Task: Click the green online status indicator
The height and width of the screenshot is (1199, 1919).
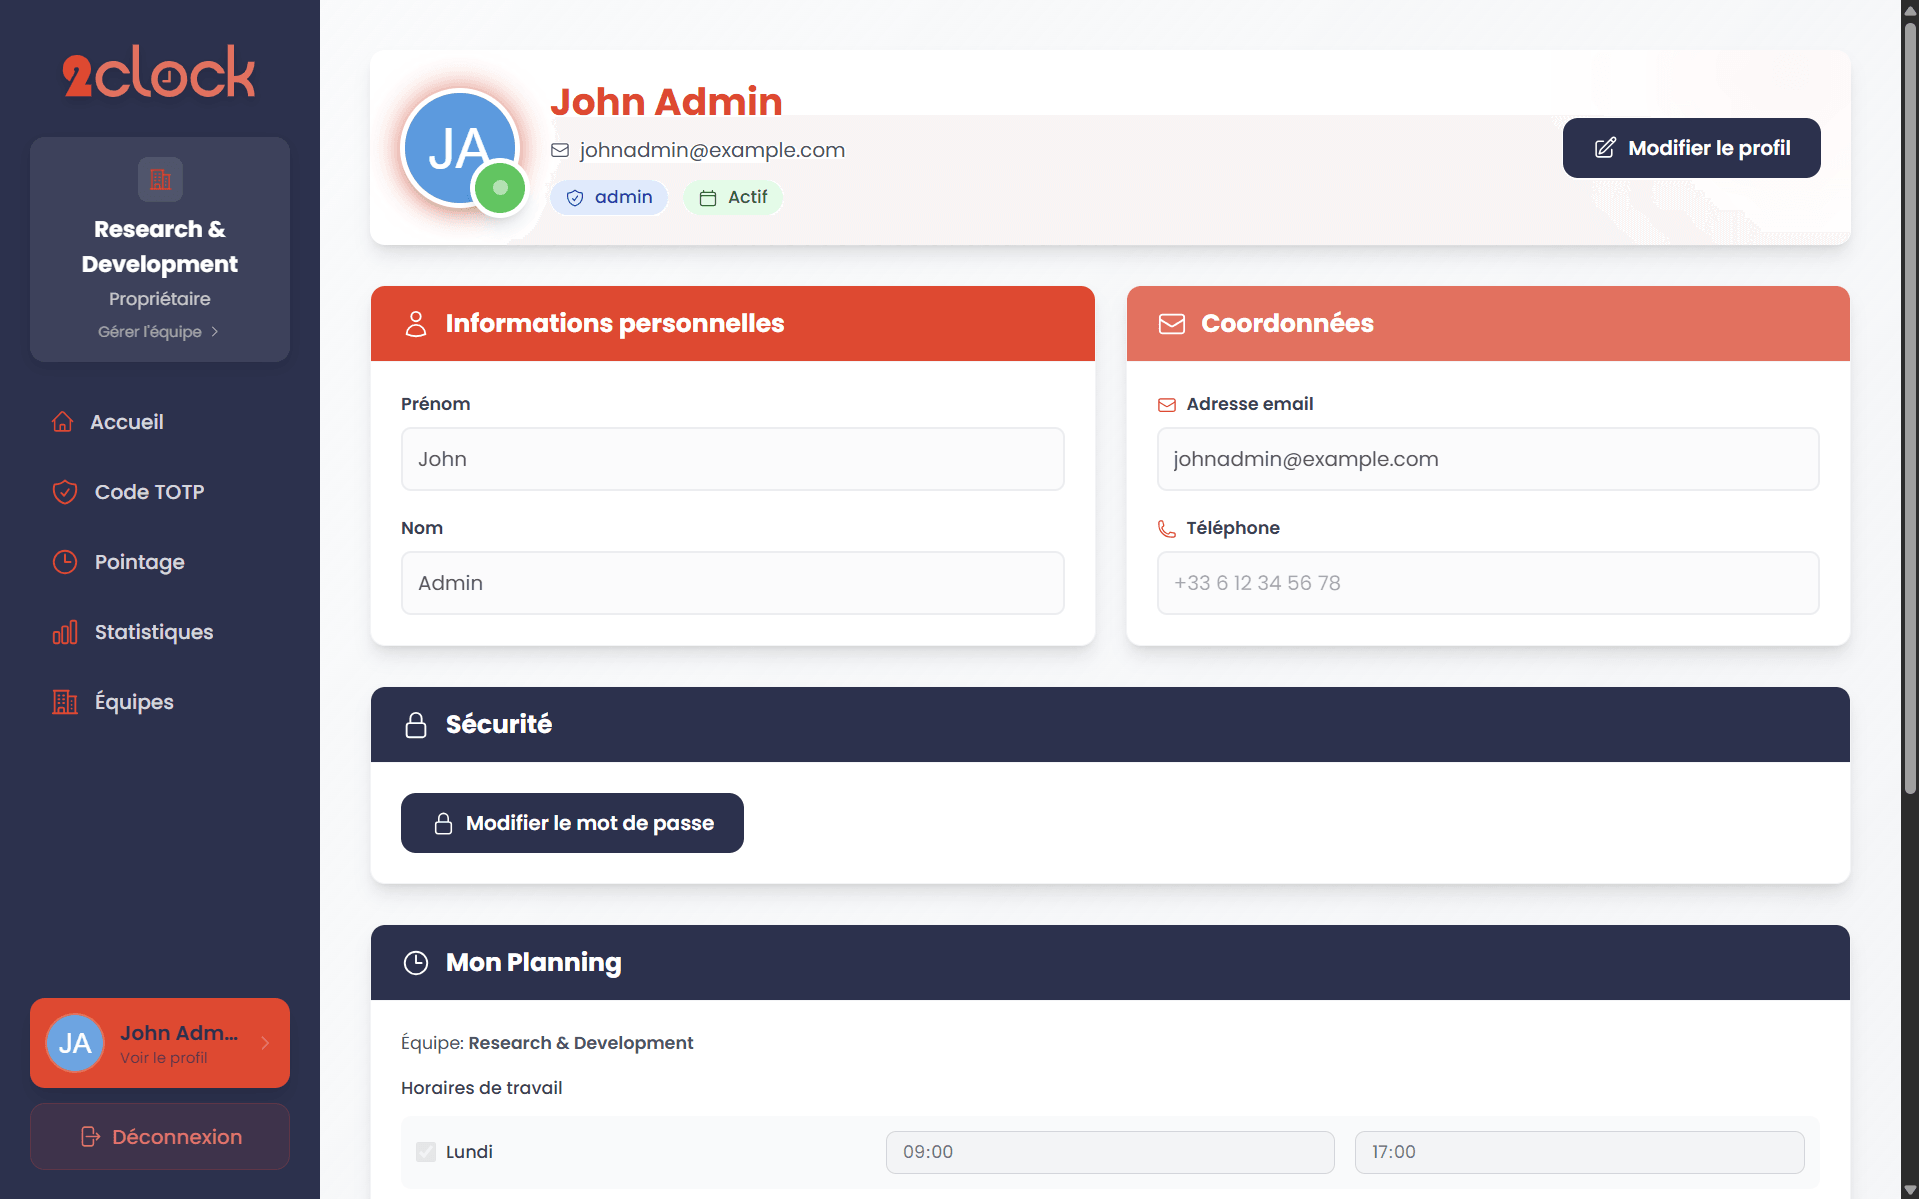Action: [x=500, y=188]
